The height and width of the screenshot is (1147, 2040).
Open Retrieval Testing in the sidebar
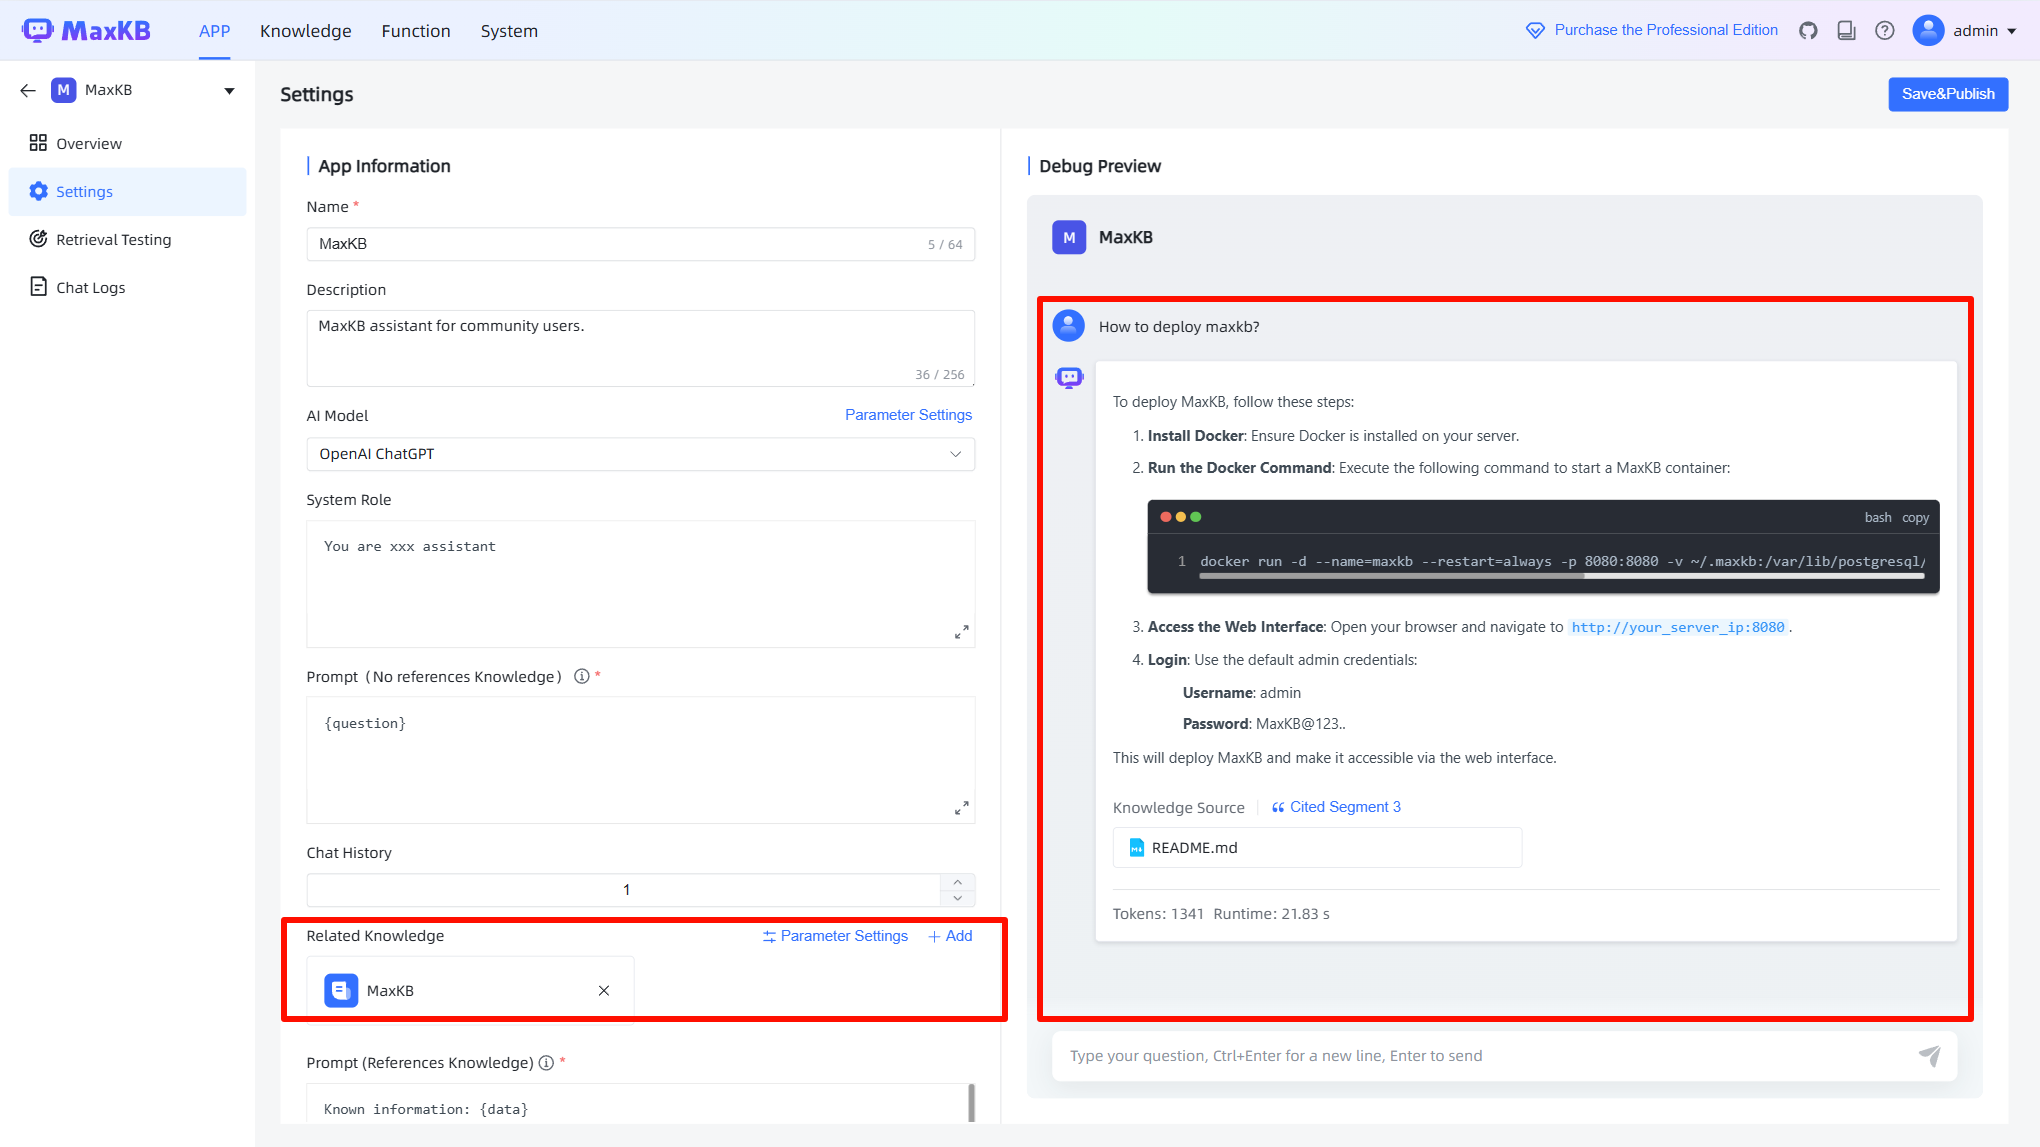coord(112,239)
